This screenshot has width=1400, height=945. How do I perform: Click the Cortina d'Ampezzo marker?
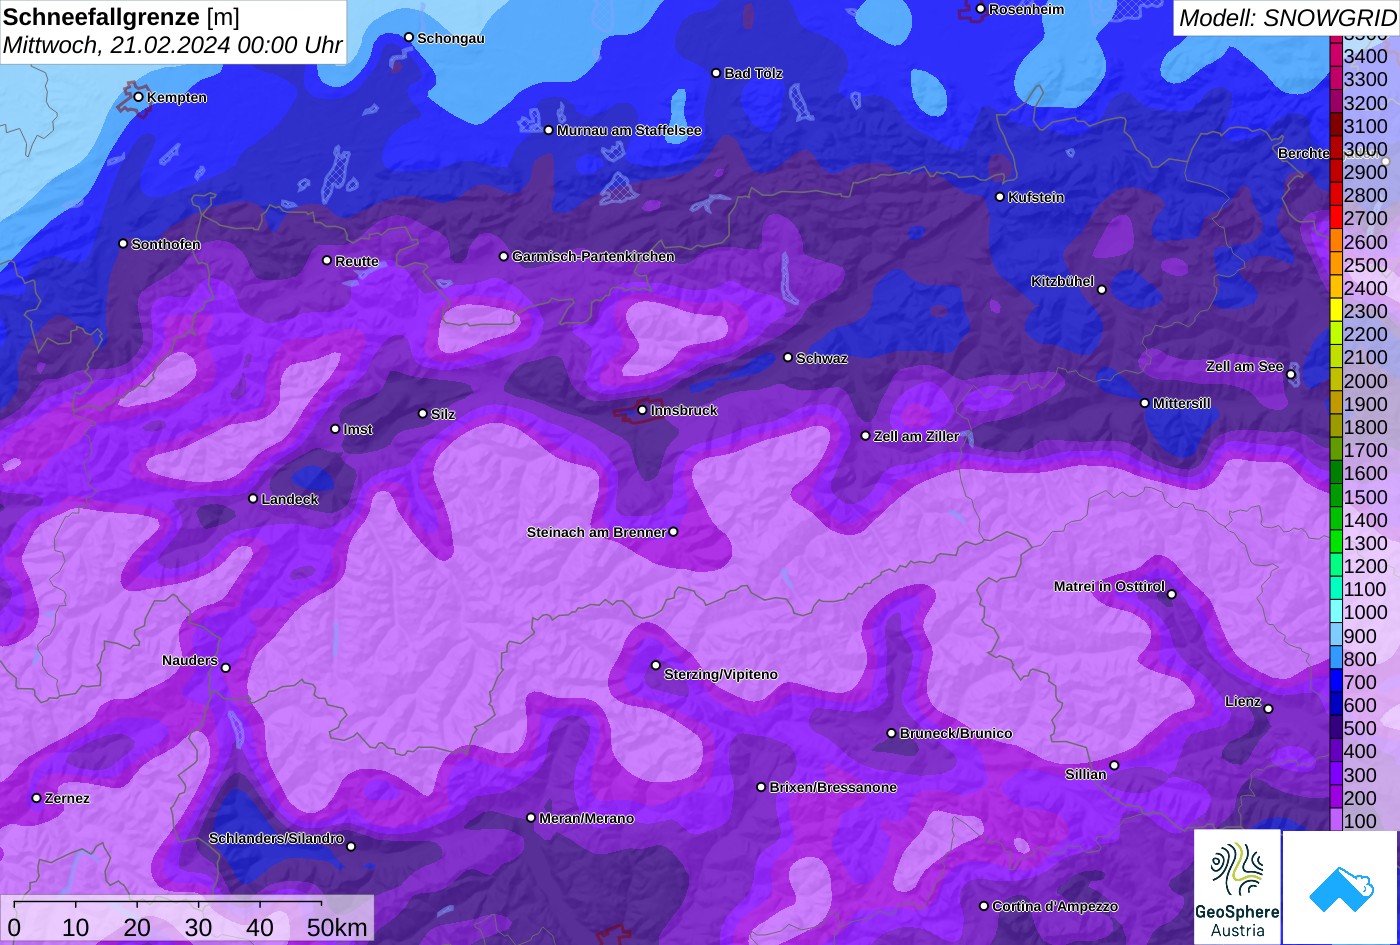tap(983, 906)
